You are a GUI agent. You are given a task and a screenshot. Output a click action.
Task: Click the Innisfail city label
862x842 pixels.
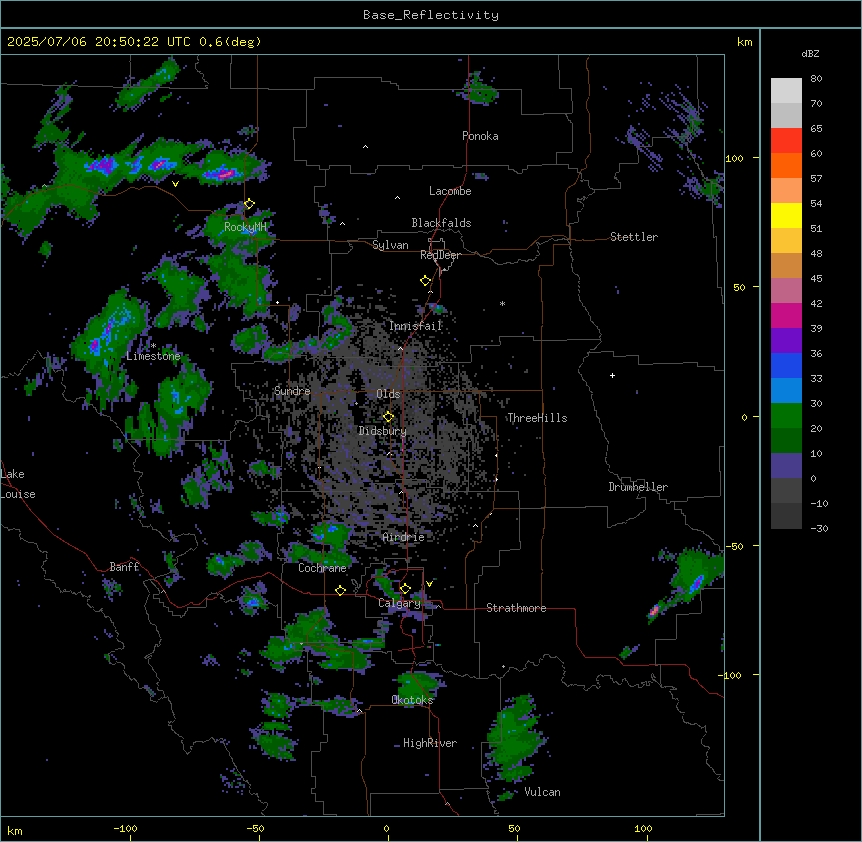point(416,326)
